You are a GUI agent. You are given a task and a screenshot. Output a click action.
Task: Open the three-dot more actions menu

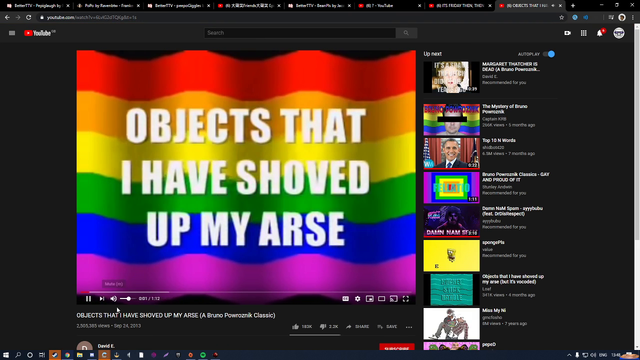pyautogui.click(x=409, y=327)
